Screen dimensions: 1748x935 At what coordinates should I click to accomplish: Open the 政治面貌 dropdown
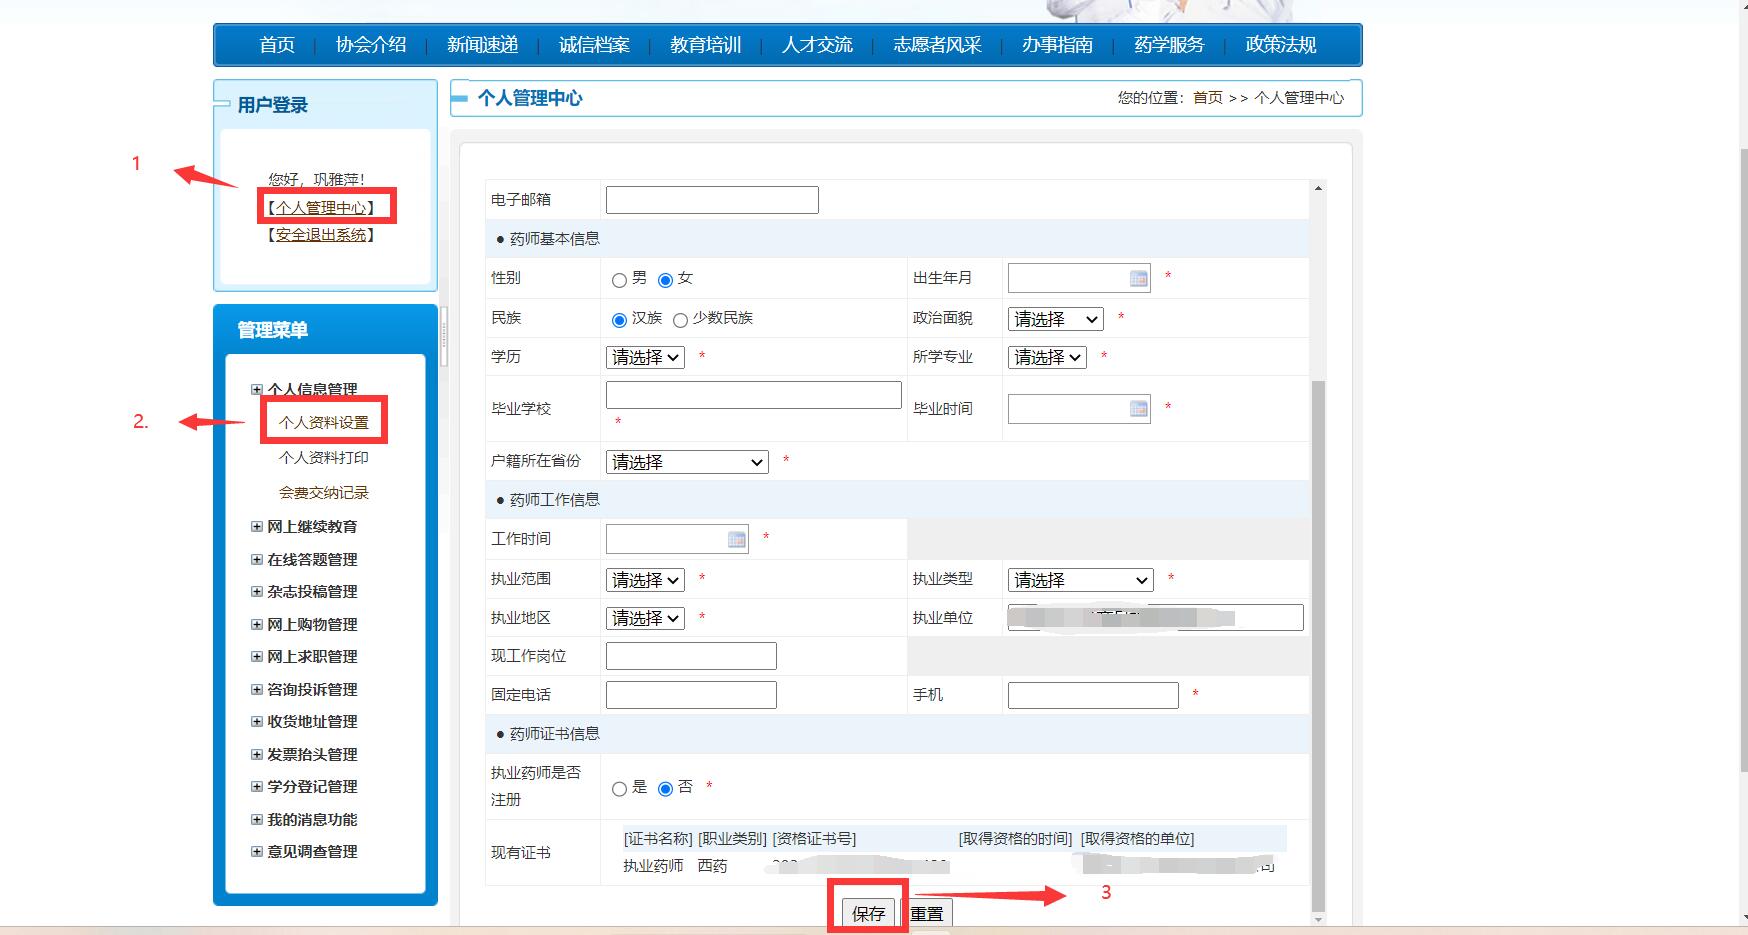point(1055,319)
